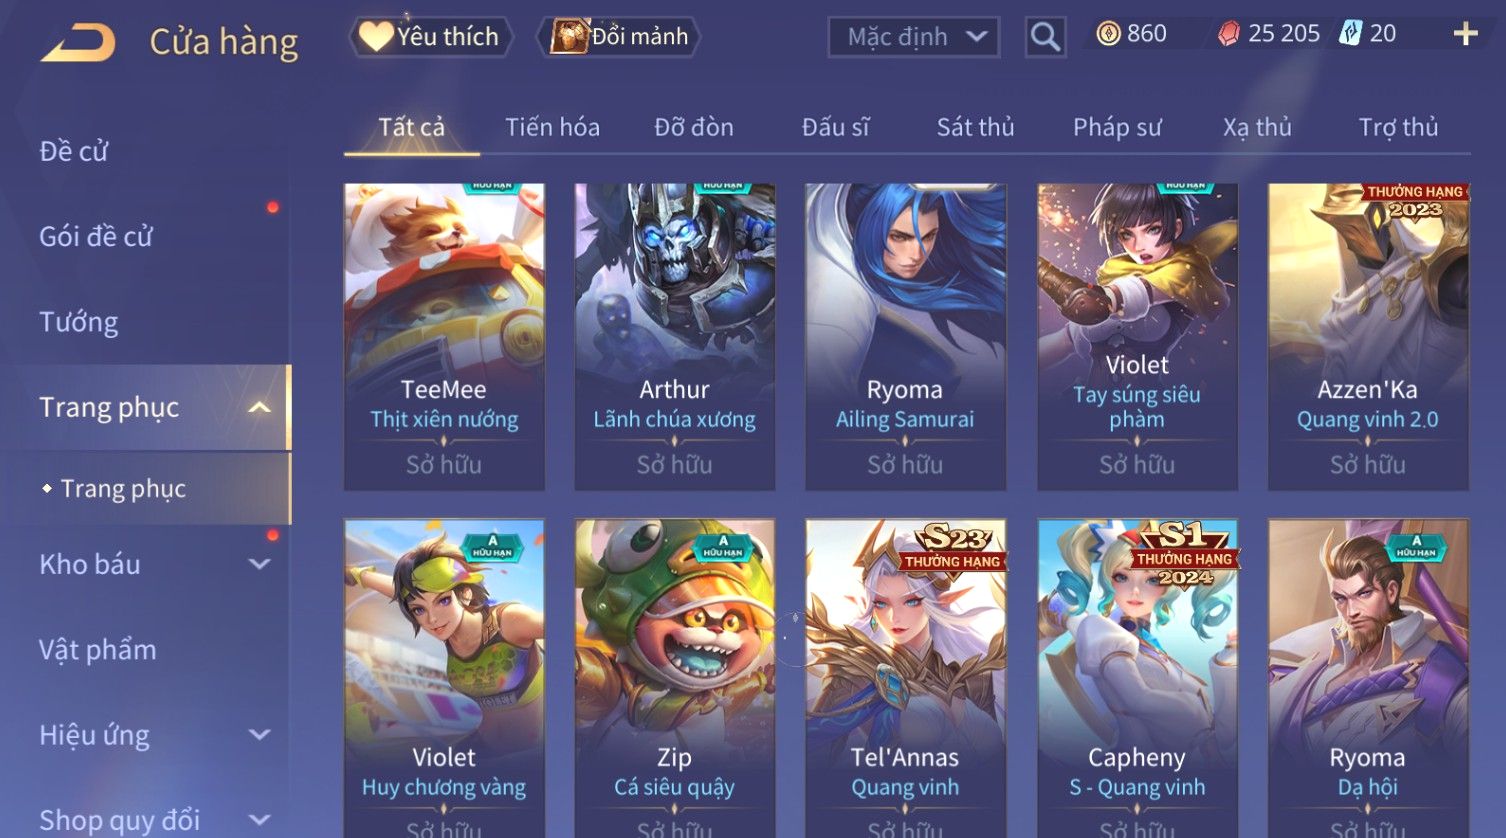
Task: Select the Trang phục sub-item
Action: click(x=123, y=488)
